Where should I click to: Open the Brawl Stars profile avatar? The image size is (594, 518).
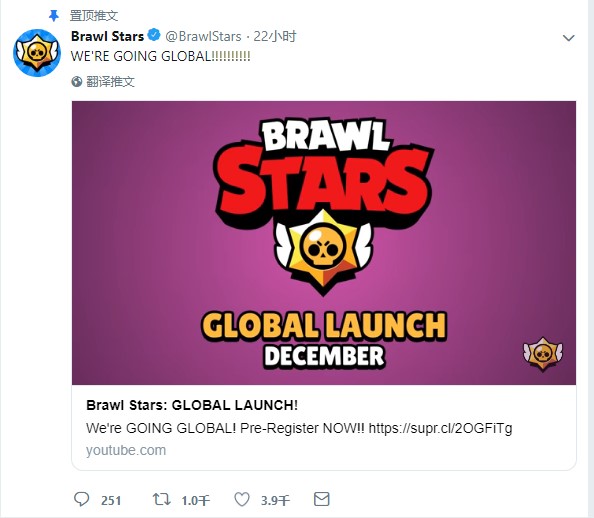click(37, 53)
